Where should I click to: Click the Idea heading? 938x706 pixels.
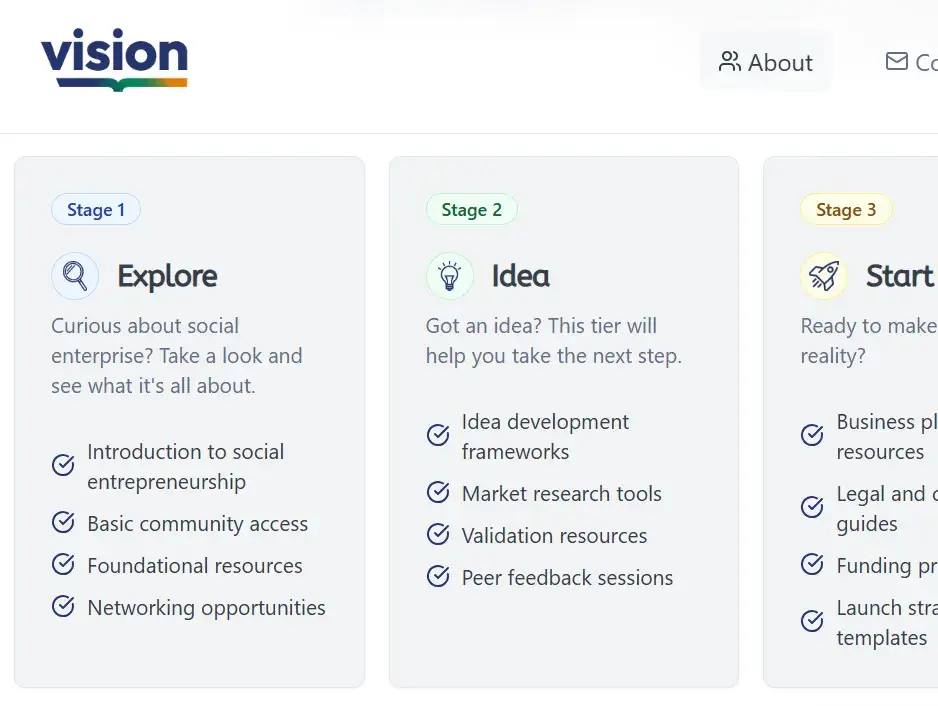coord(520,276)
